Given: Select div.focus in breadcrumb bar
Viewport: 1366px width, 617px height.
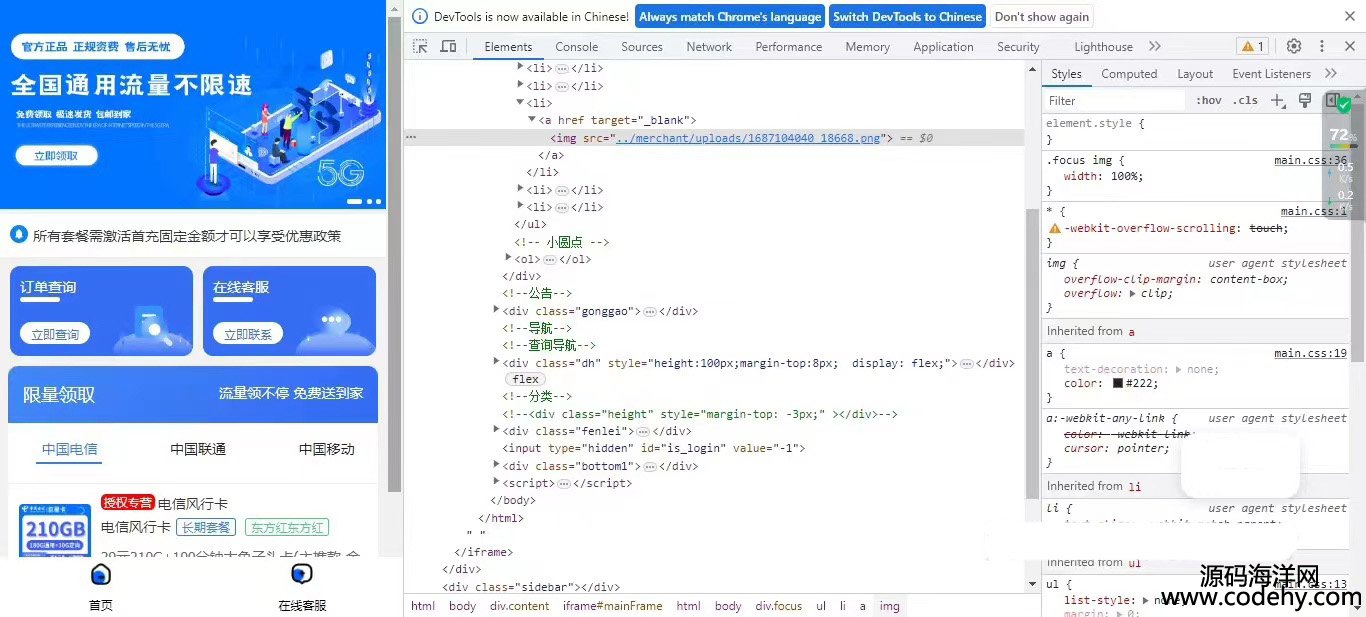Looking at the screenshot, I should (x=778, y=606).
